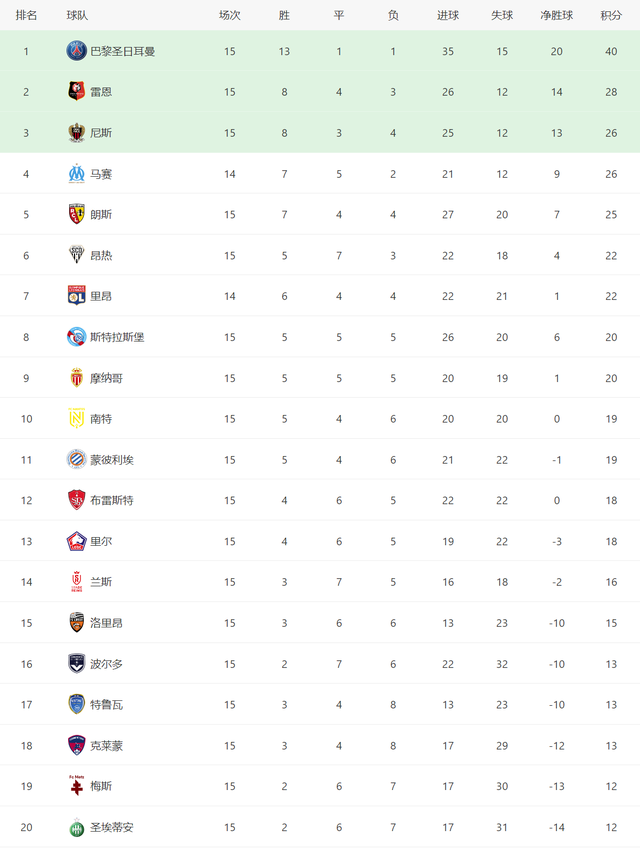
Task: Click the 排名 column header
Action: click(x=26, y=16)
